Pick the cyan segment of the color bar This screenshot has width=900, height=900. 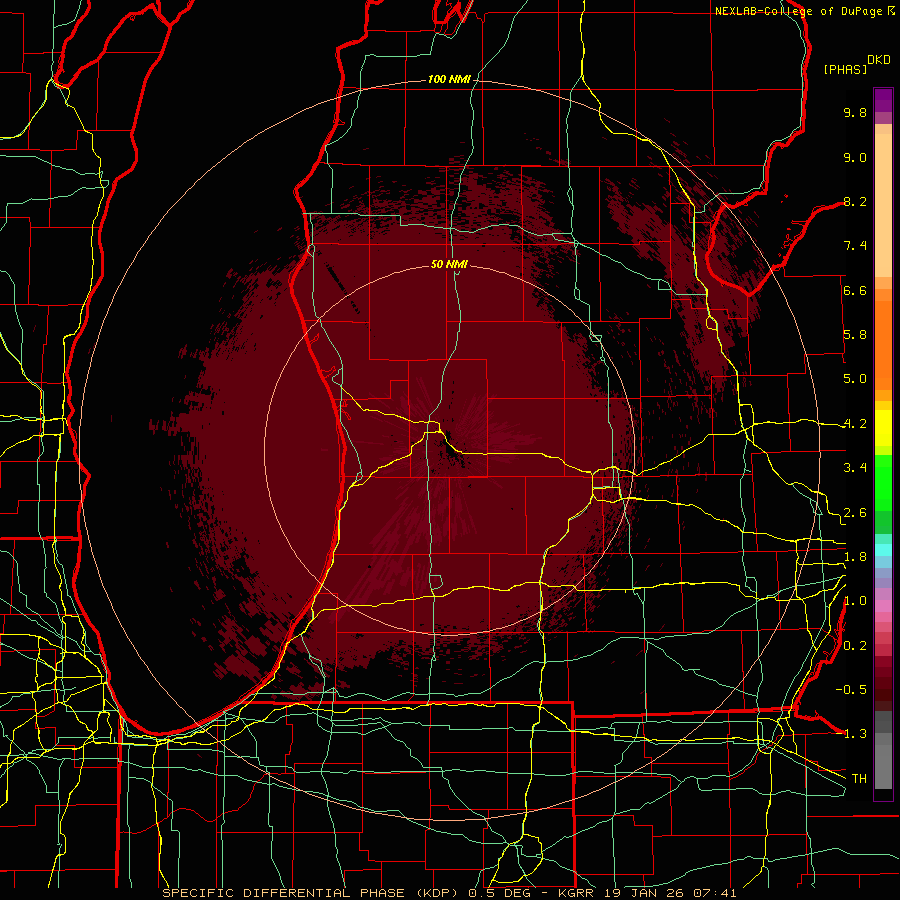click(883, 550)
